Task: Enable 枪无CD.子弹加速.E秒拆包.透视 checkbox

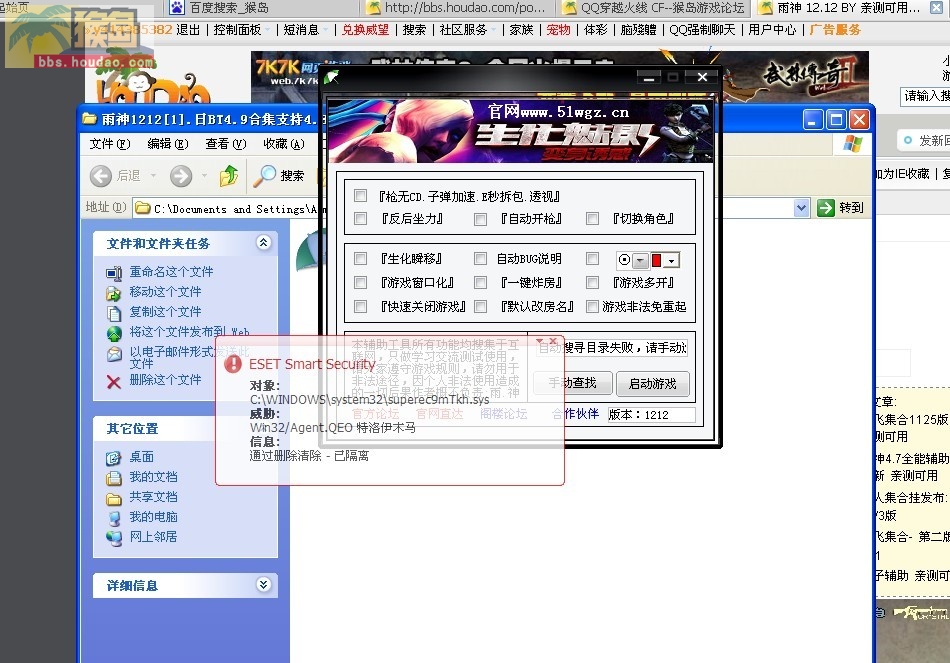Action: click(360, 196)
